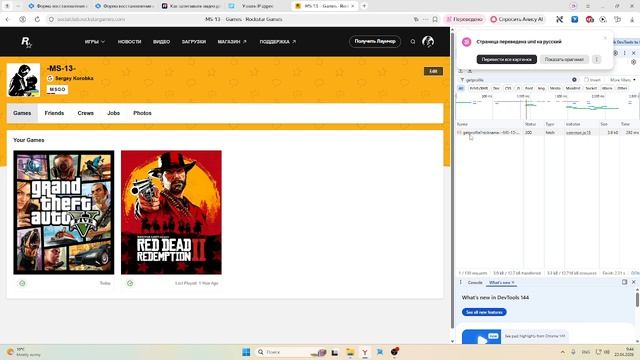The width and height of the screenshot is (640, 360).
Task: Switch to the Photos profile tab
Action: click(x=142, y=113)
